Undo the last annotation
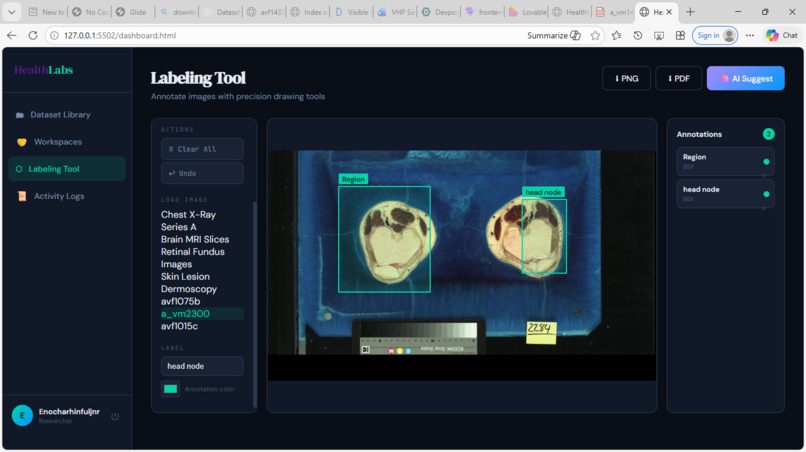Image resolution: width=806 pixels, height=452 pixels. point(202,173)
